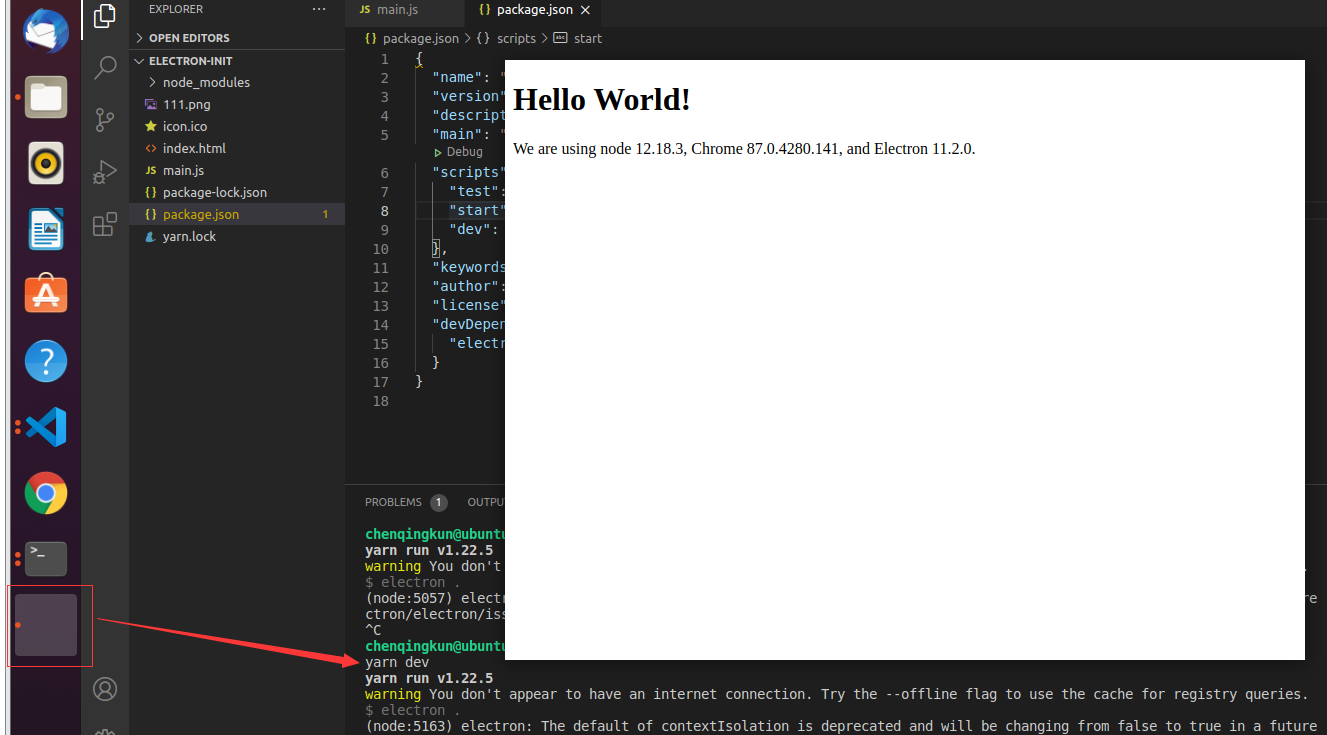Click the Debug codelens above the scripts
This screenshot has width=1327, height=735.
point(458,151)
